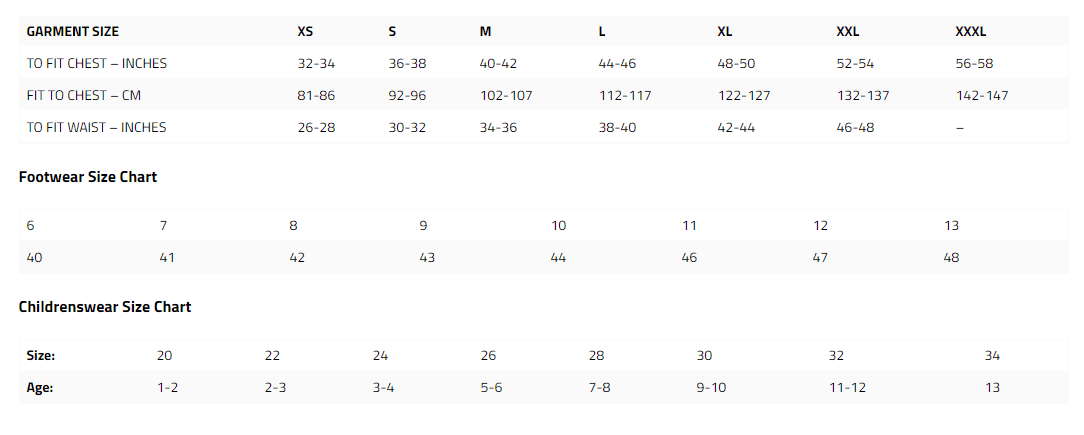Click the age 1-2 cell
This screenshot has width=1084, height=435.
168,388
